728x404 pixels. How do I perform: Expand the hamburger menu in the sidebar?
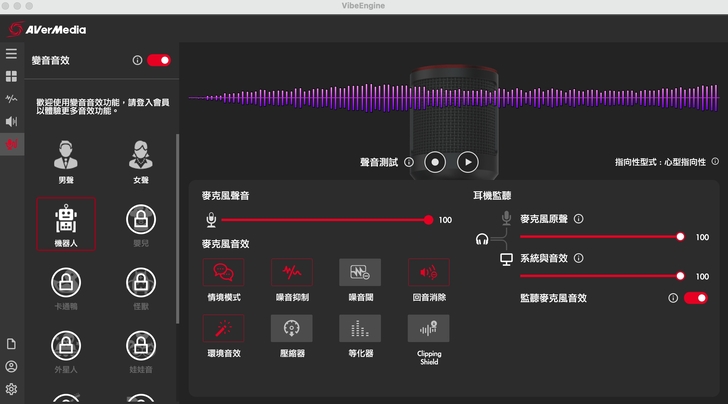point(12,53)
